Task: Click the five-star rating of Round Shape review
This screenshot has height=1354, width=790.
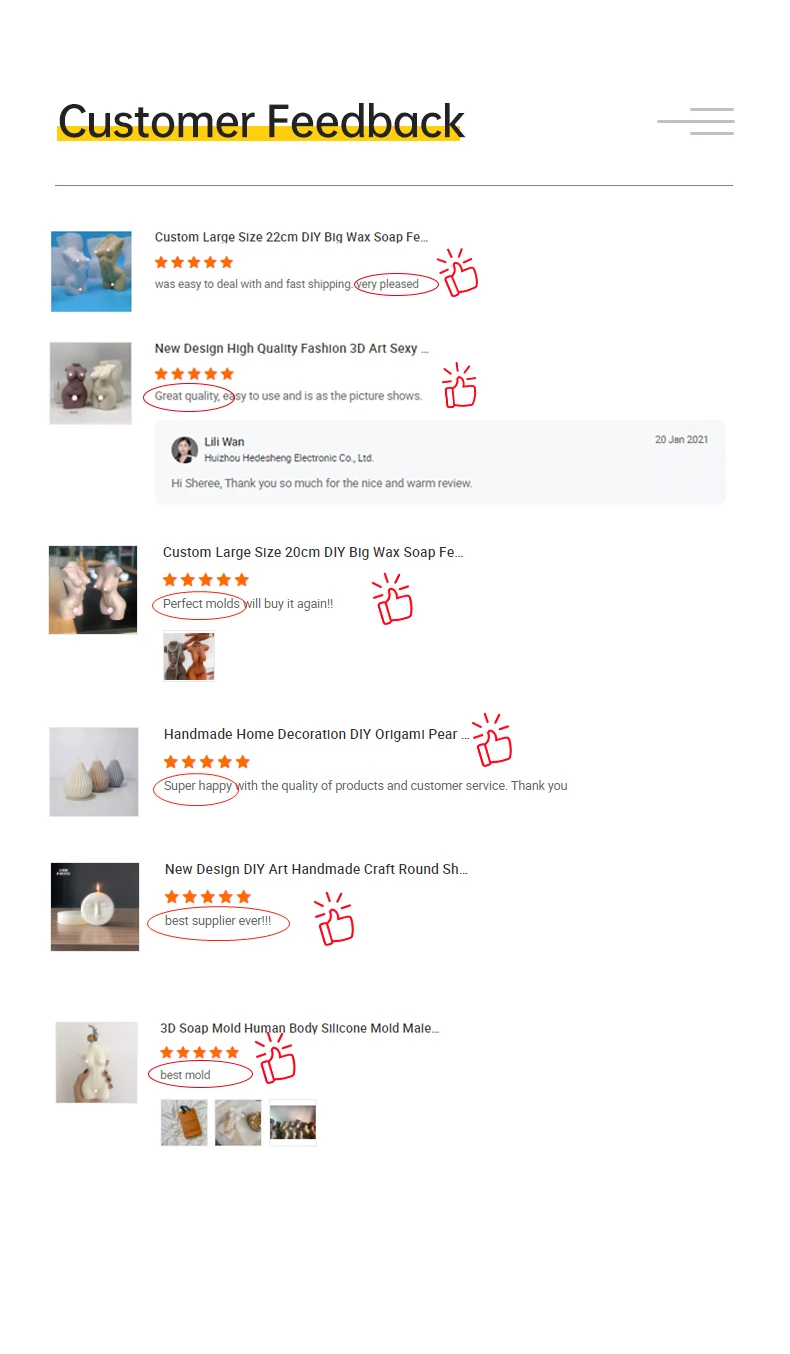Action: click(x=208, y=897)
